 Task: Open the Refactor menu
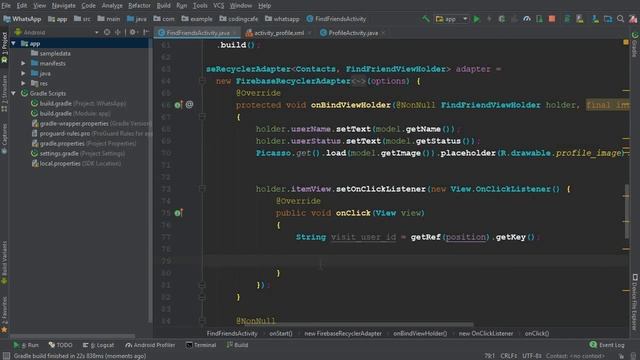pos(139,6)
